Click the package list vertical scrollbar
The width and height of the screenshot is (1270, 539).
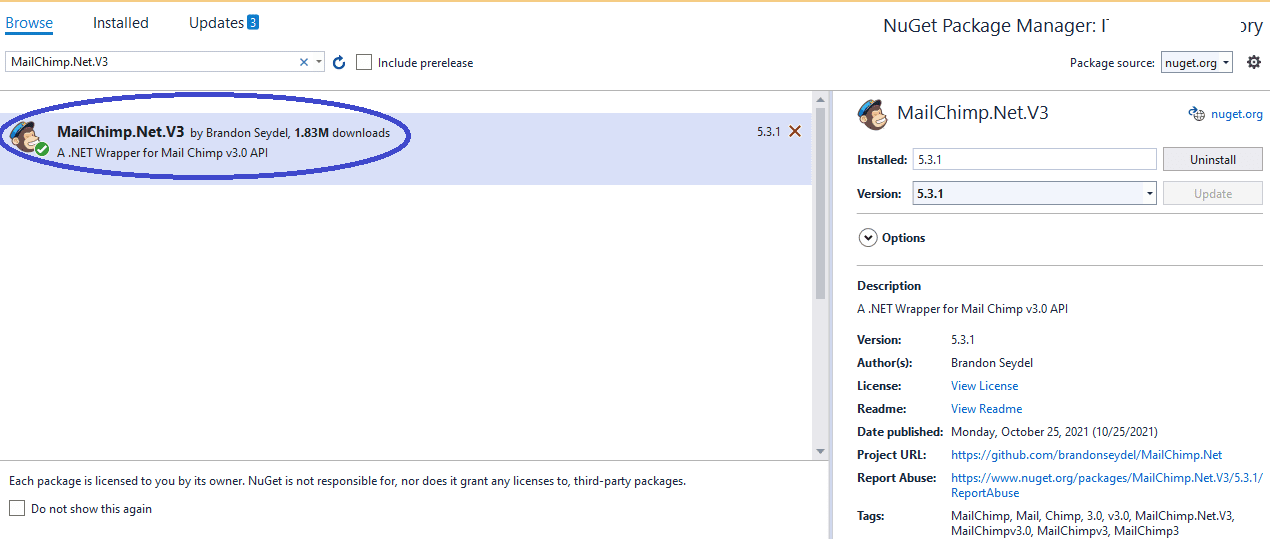(820, 200)
